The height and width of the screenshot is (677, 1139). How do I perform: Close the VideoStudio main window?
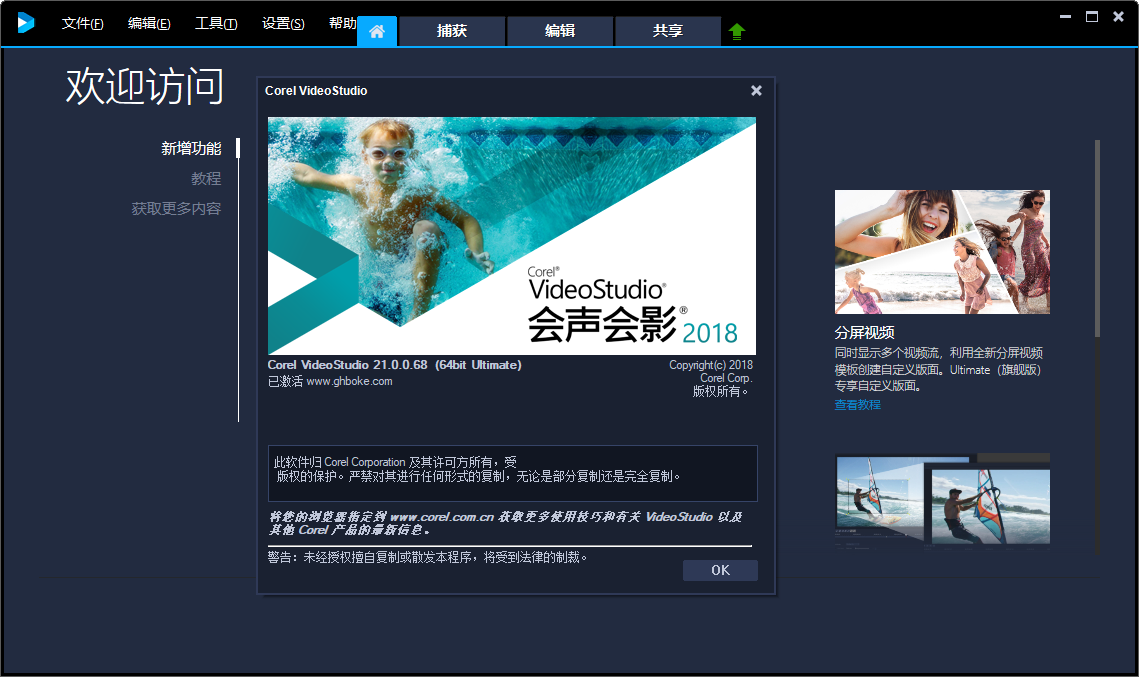tap(1119, 16)
